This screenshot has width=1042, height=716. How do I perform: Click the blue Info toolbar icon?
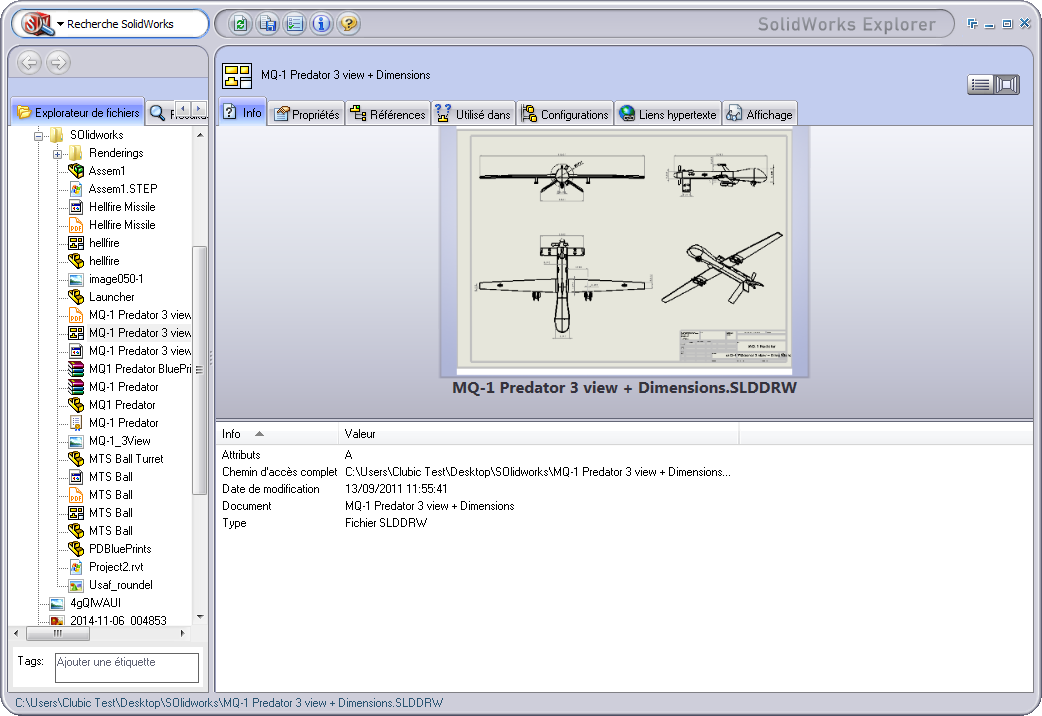pyautogui.click(x=322, y=24)
